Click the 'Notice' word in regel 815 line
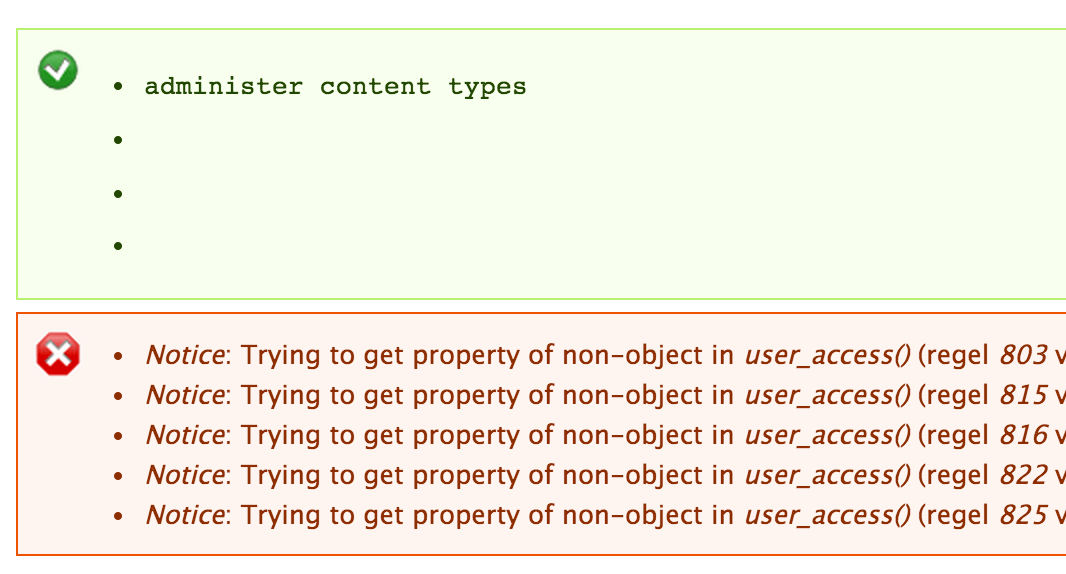The image size is (1066, 574). pos(184,395)
